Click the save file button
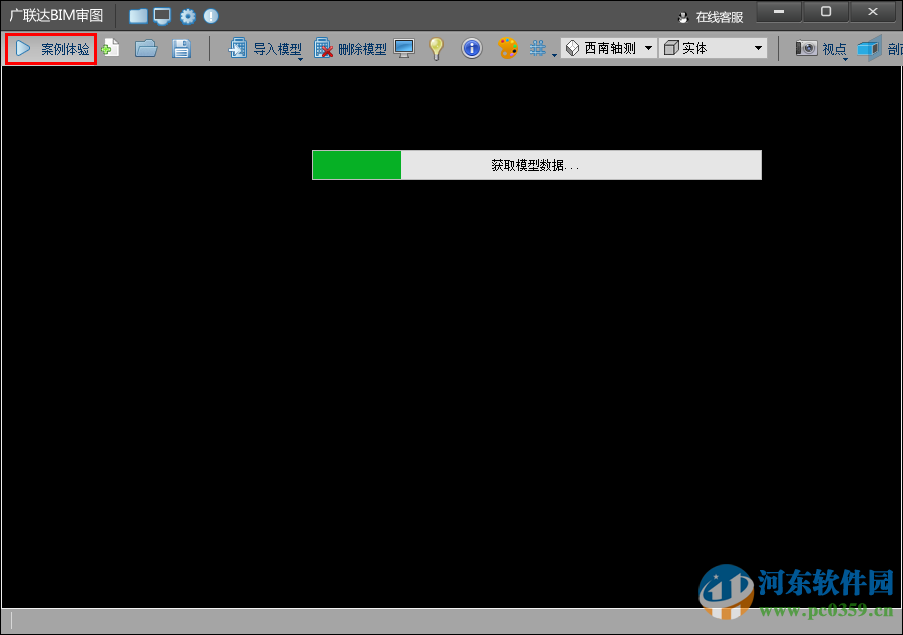Image resolution: width=903 pixels, height=635 pixels. click(181, 47)
